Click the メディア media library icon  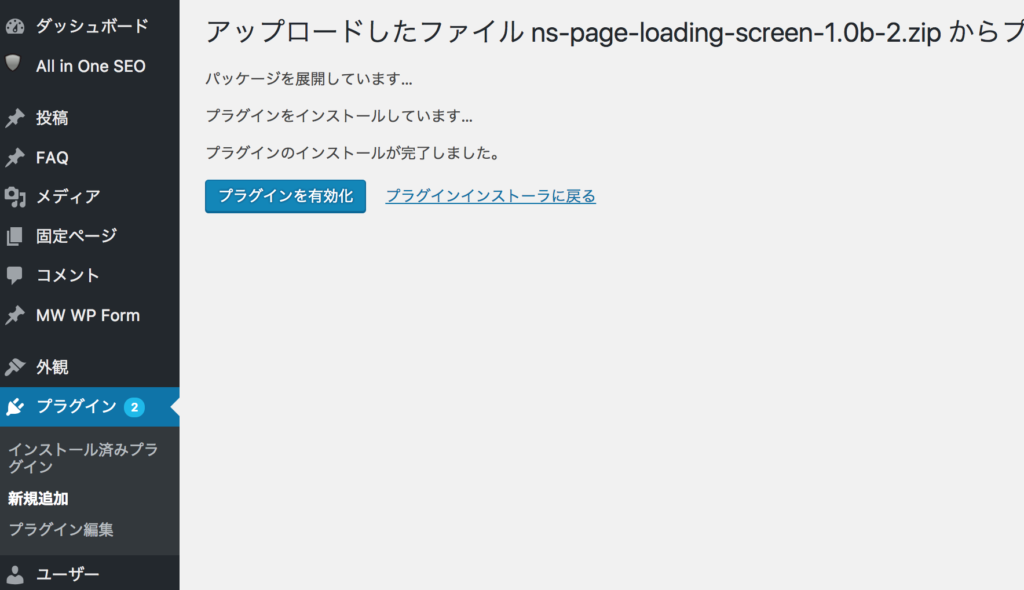coord(15,197)
